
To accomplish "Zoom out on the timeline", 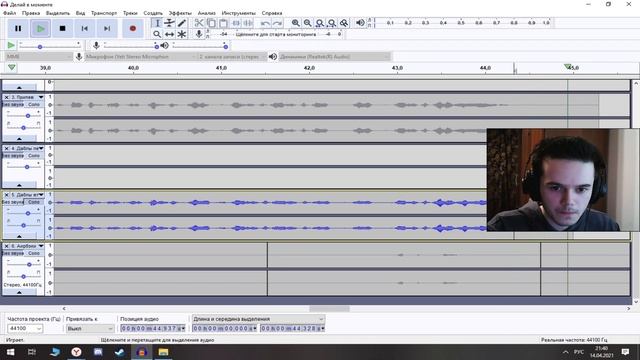I will [307, 23].
